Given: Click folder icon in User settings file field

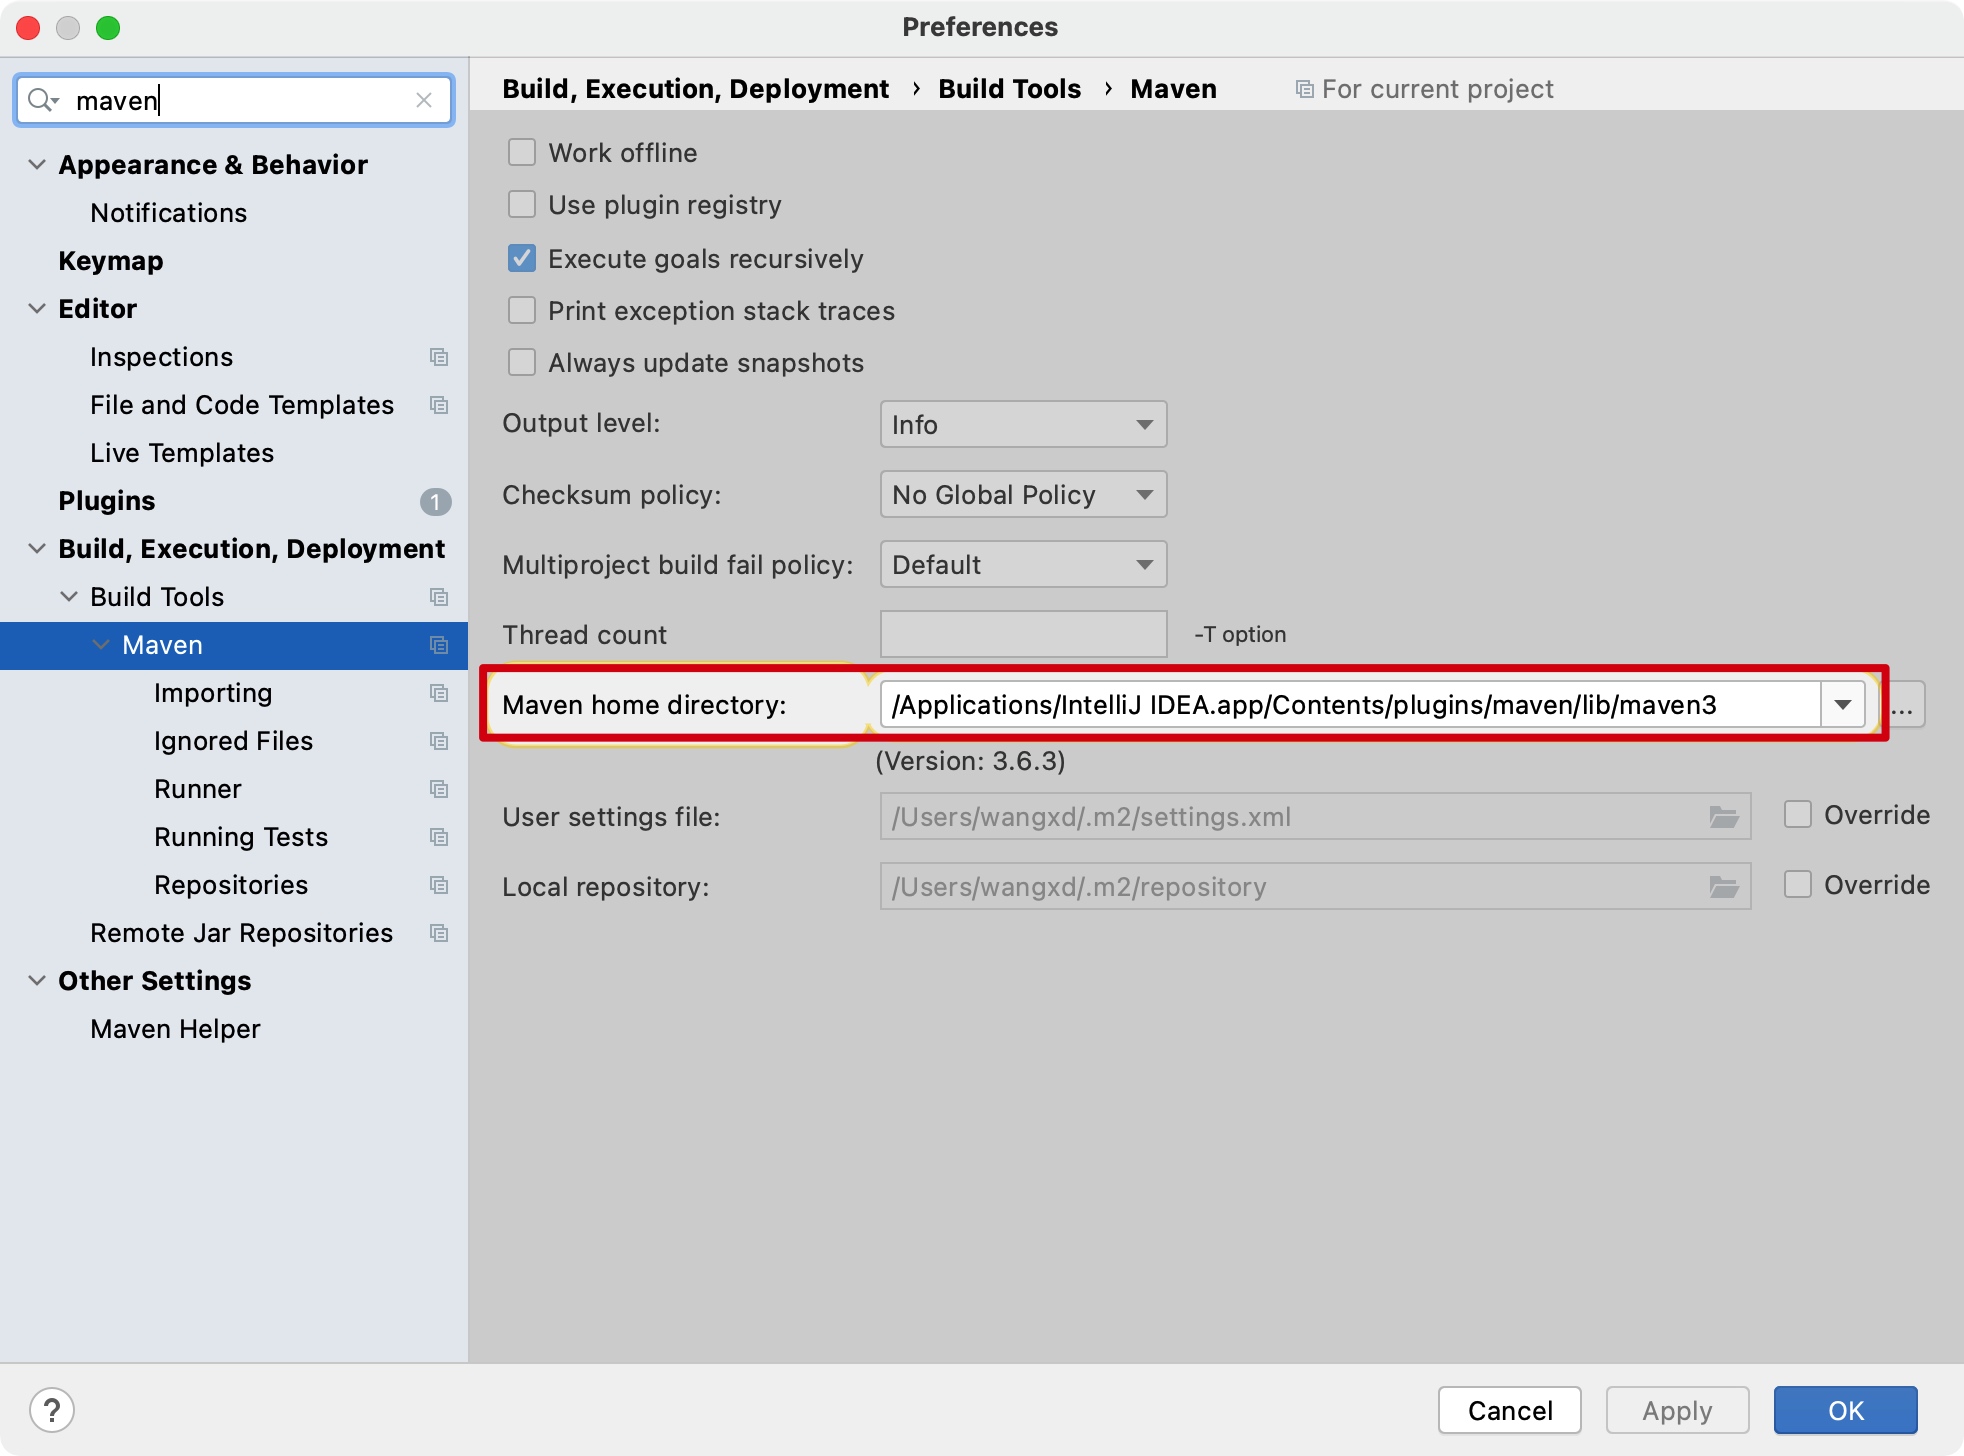Looking at the screenshot, I should pyautogui.click(x=1723, y=817).
